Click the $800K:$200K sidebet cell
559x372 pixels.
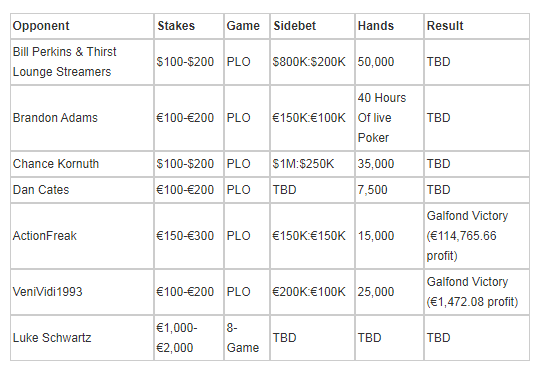coord(312,62)
